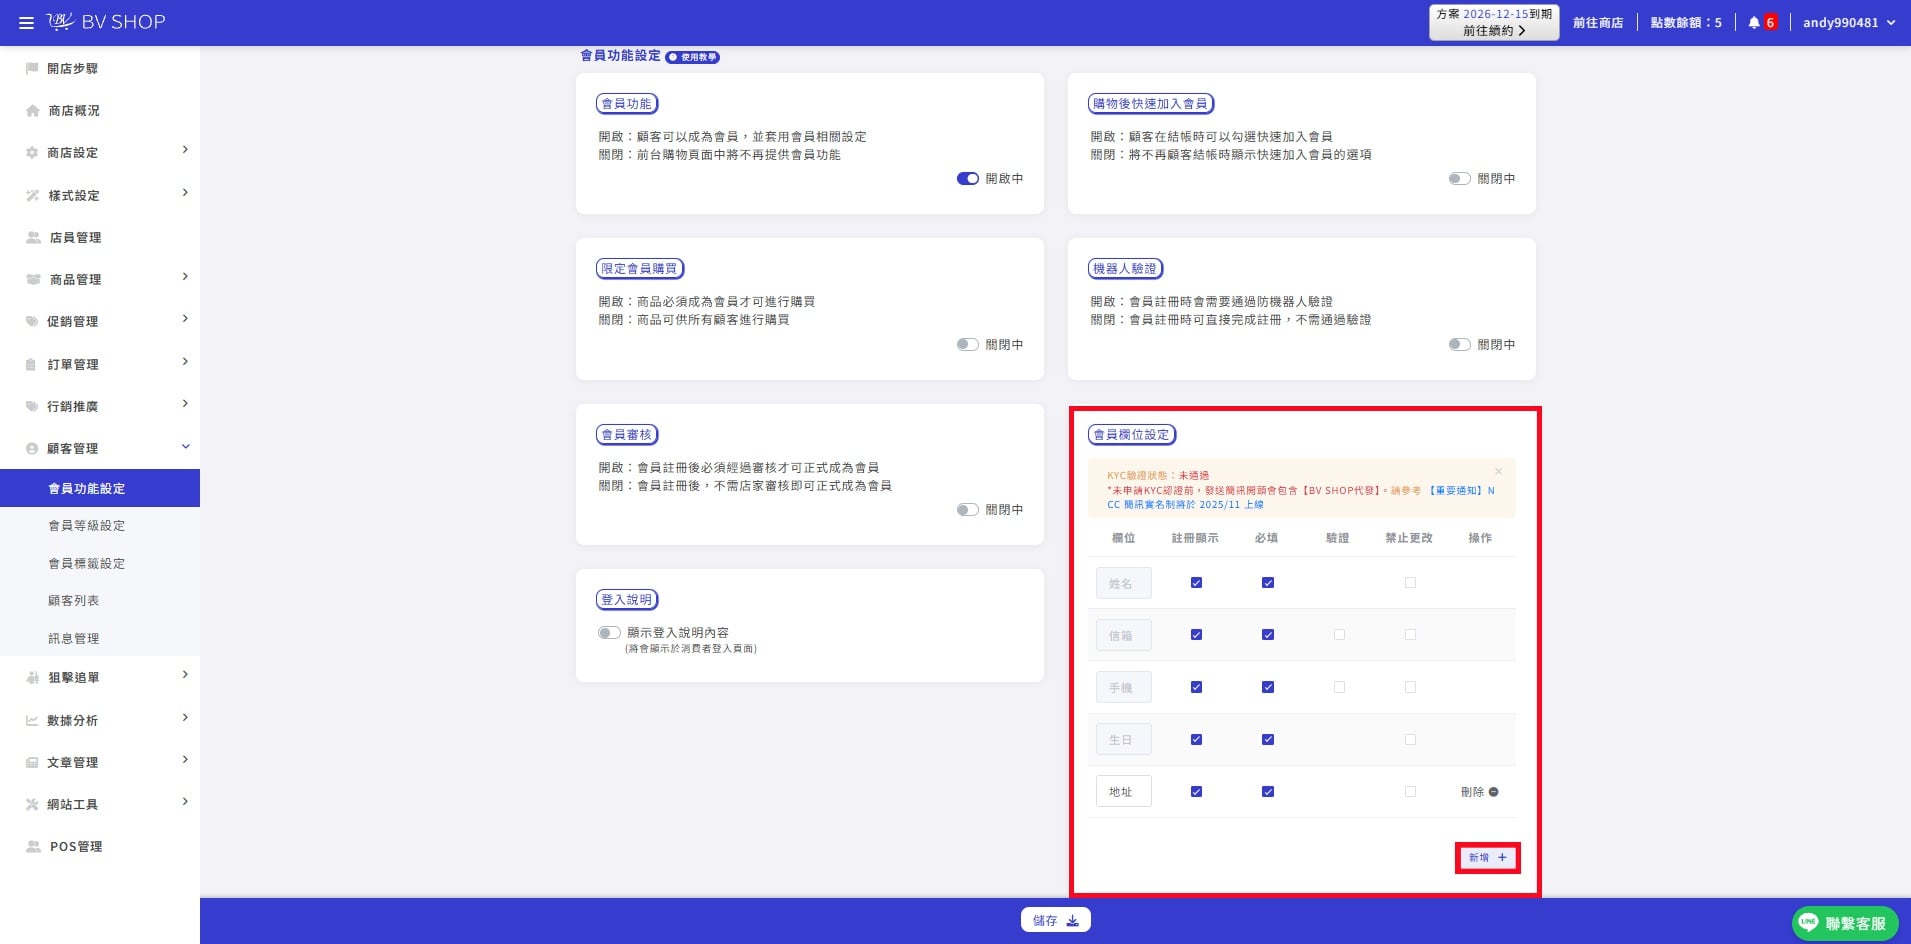Click the 開店步驟 flag icon
This screenshot has width=1911, height=944.
pyautogui.click(x=32, y=68)
